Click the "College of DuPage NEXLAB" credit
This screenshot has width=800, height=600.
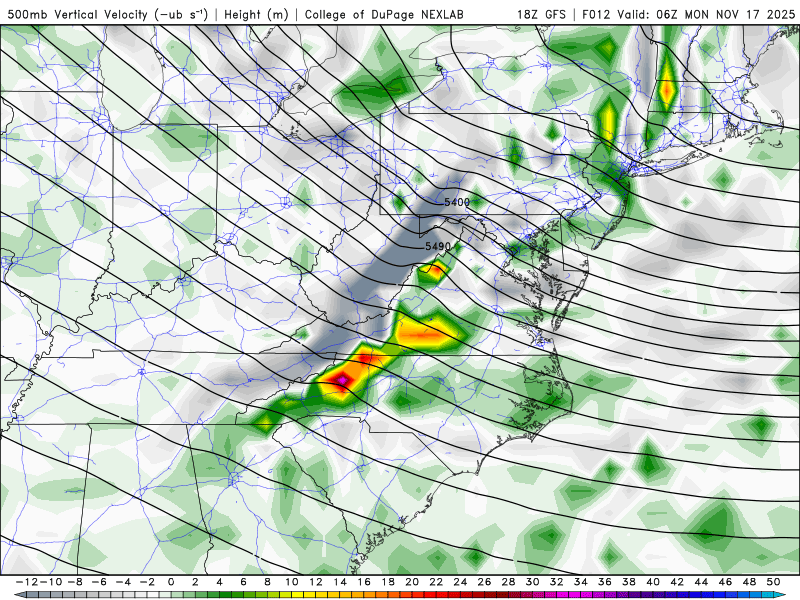384,14
